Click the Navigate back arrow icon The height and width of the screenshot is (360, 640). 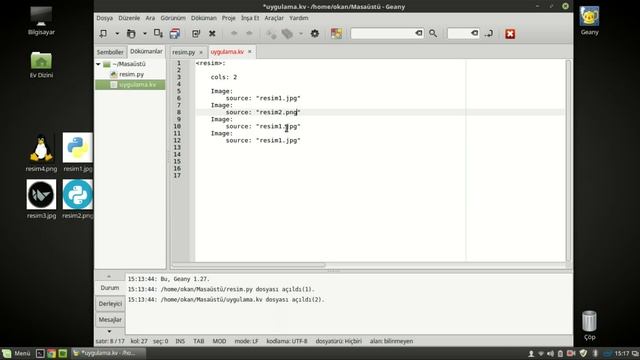(234, 34)
